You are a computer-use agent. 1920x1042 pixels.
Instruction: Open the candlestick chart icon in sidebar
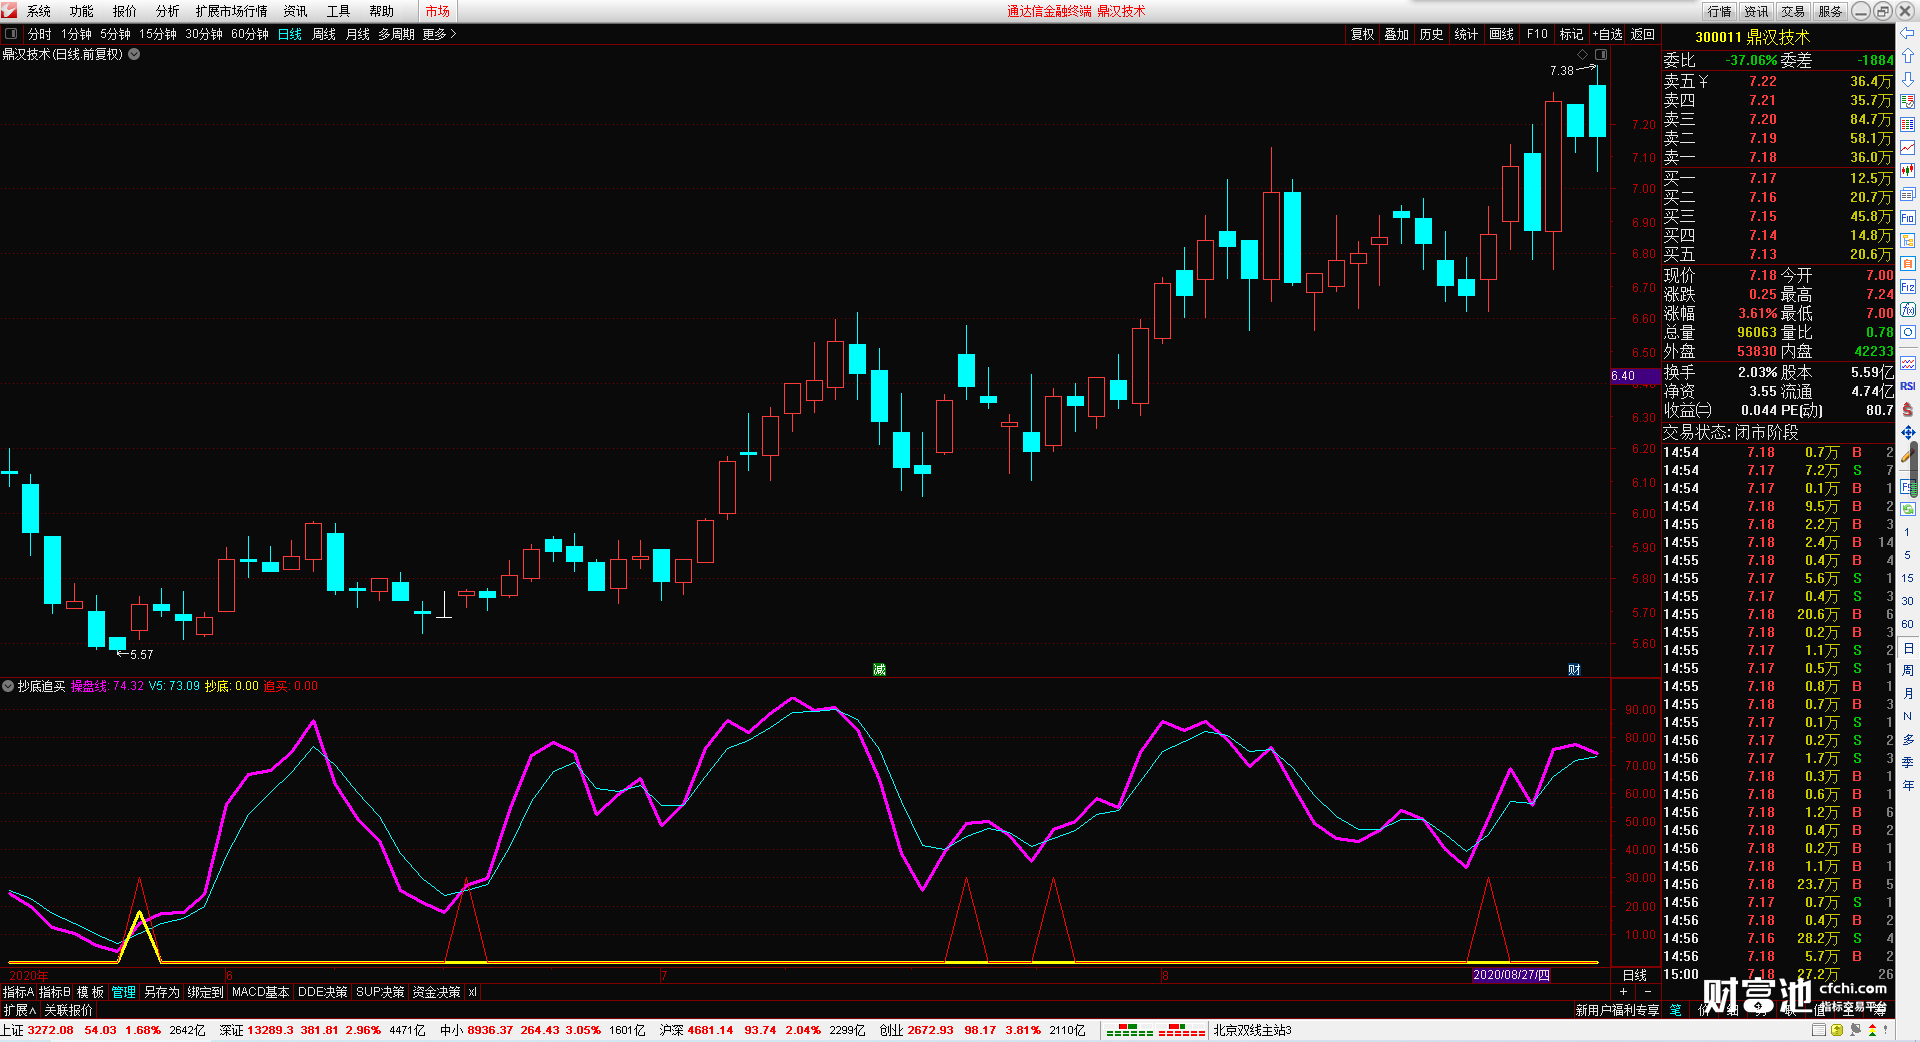[1908, 171]
